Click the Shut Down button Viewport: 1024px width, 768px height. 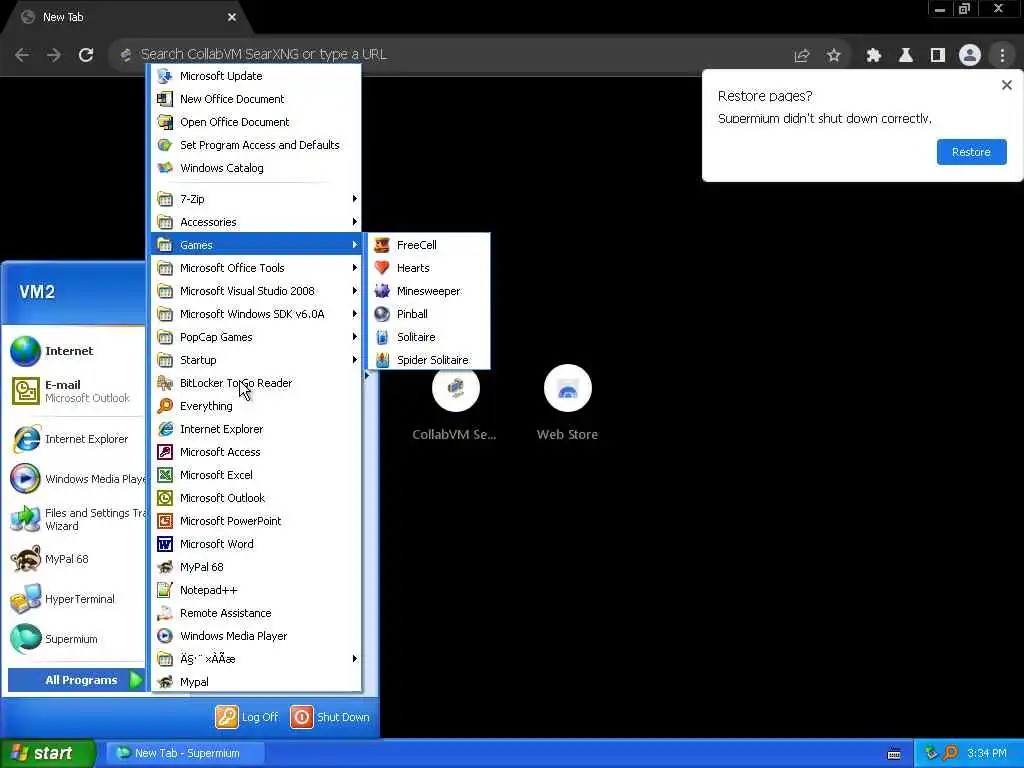[x=330, y=717]
